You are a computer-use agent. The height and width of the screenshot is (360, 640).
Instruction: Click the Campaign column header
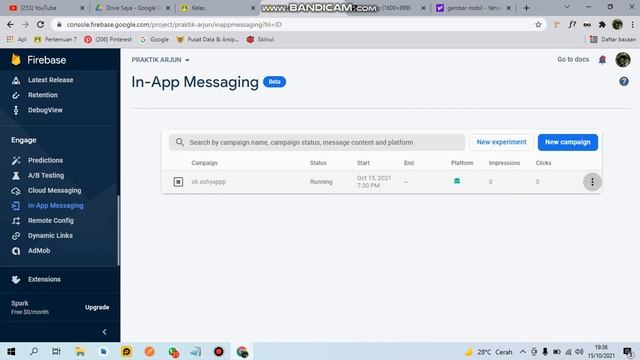tap(204, 163)
